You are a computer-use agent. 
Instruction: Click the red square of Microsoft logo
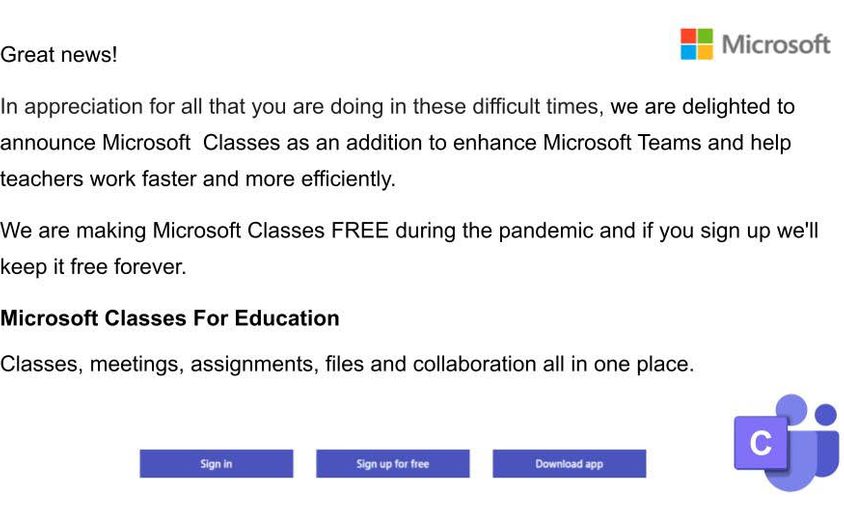[x=689, y=36]
